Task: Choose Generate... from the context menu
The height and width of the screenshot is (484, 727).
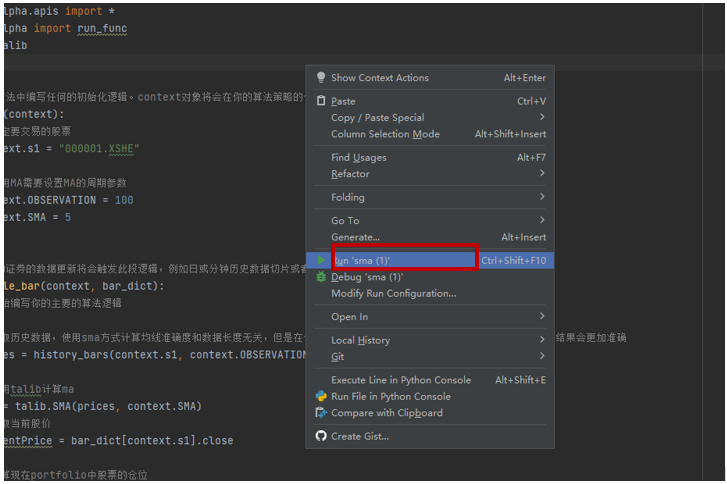Action: point(430,237)
